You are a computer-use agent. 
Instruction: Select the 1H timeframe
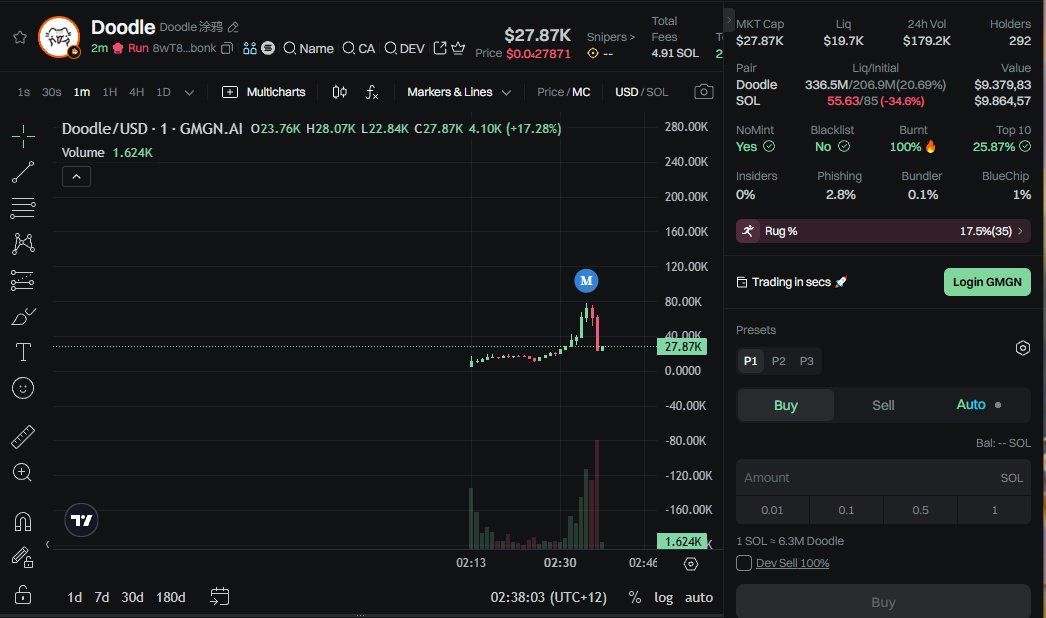tap(110, 92)
